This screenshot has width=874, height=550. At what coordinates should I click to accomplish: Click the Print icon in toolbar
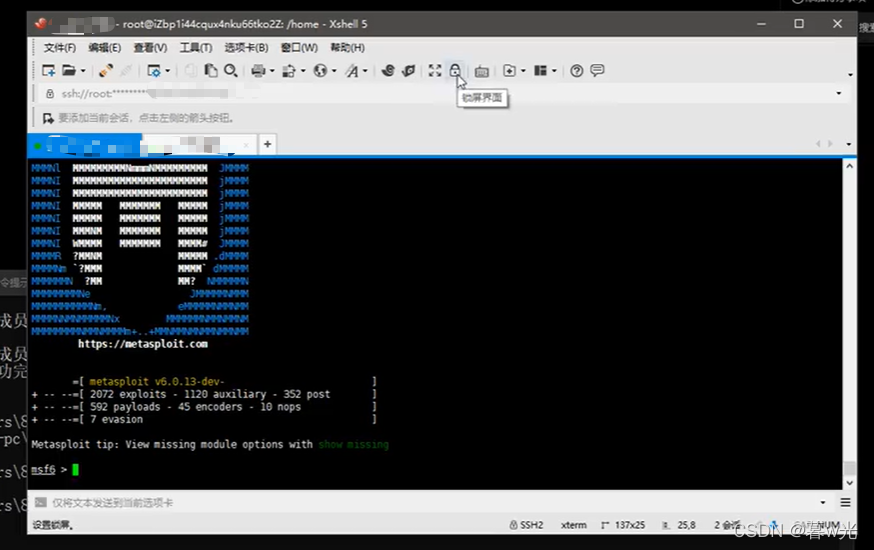click(x=258, y=71)
